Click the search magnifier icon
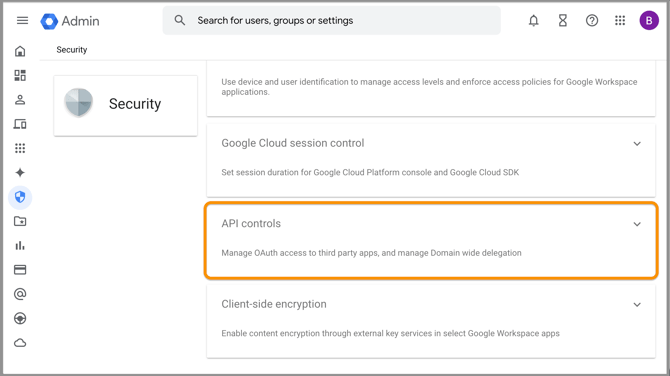This screenshot has width=670, height=376. (180, 20)
